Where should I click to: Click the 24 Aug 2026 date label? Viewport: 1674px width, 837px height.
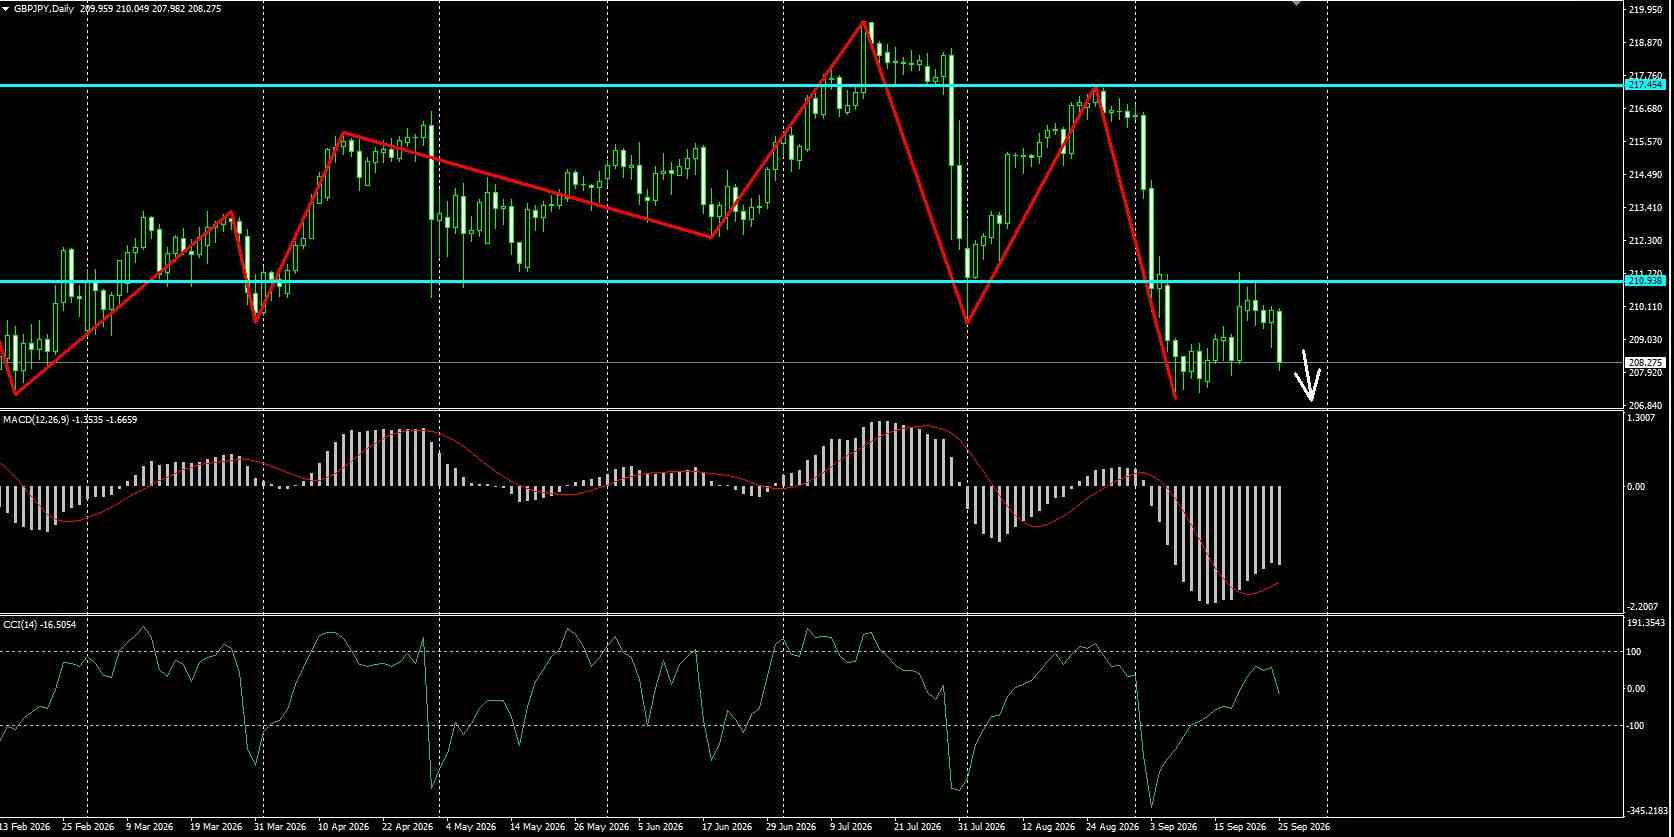point(1114,827)
